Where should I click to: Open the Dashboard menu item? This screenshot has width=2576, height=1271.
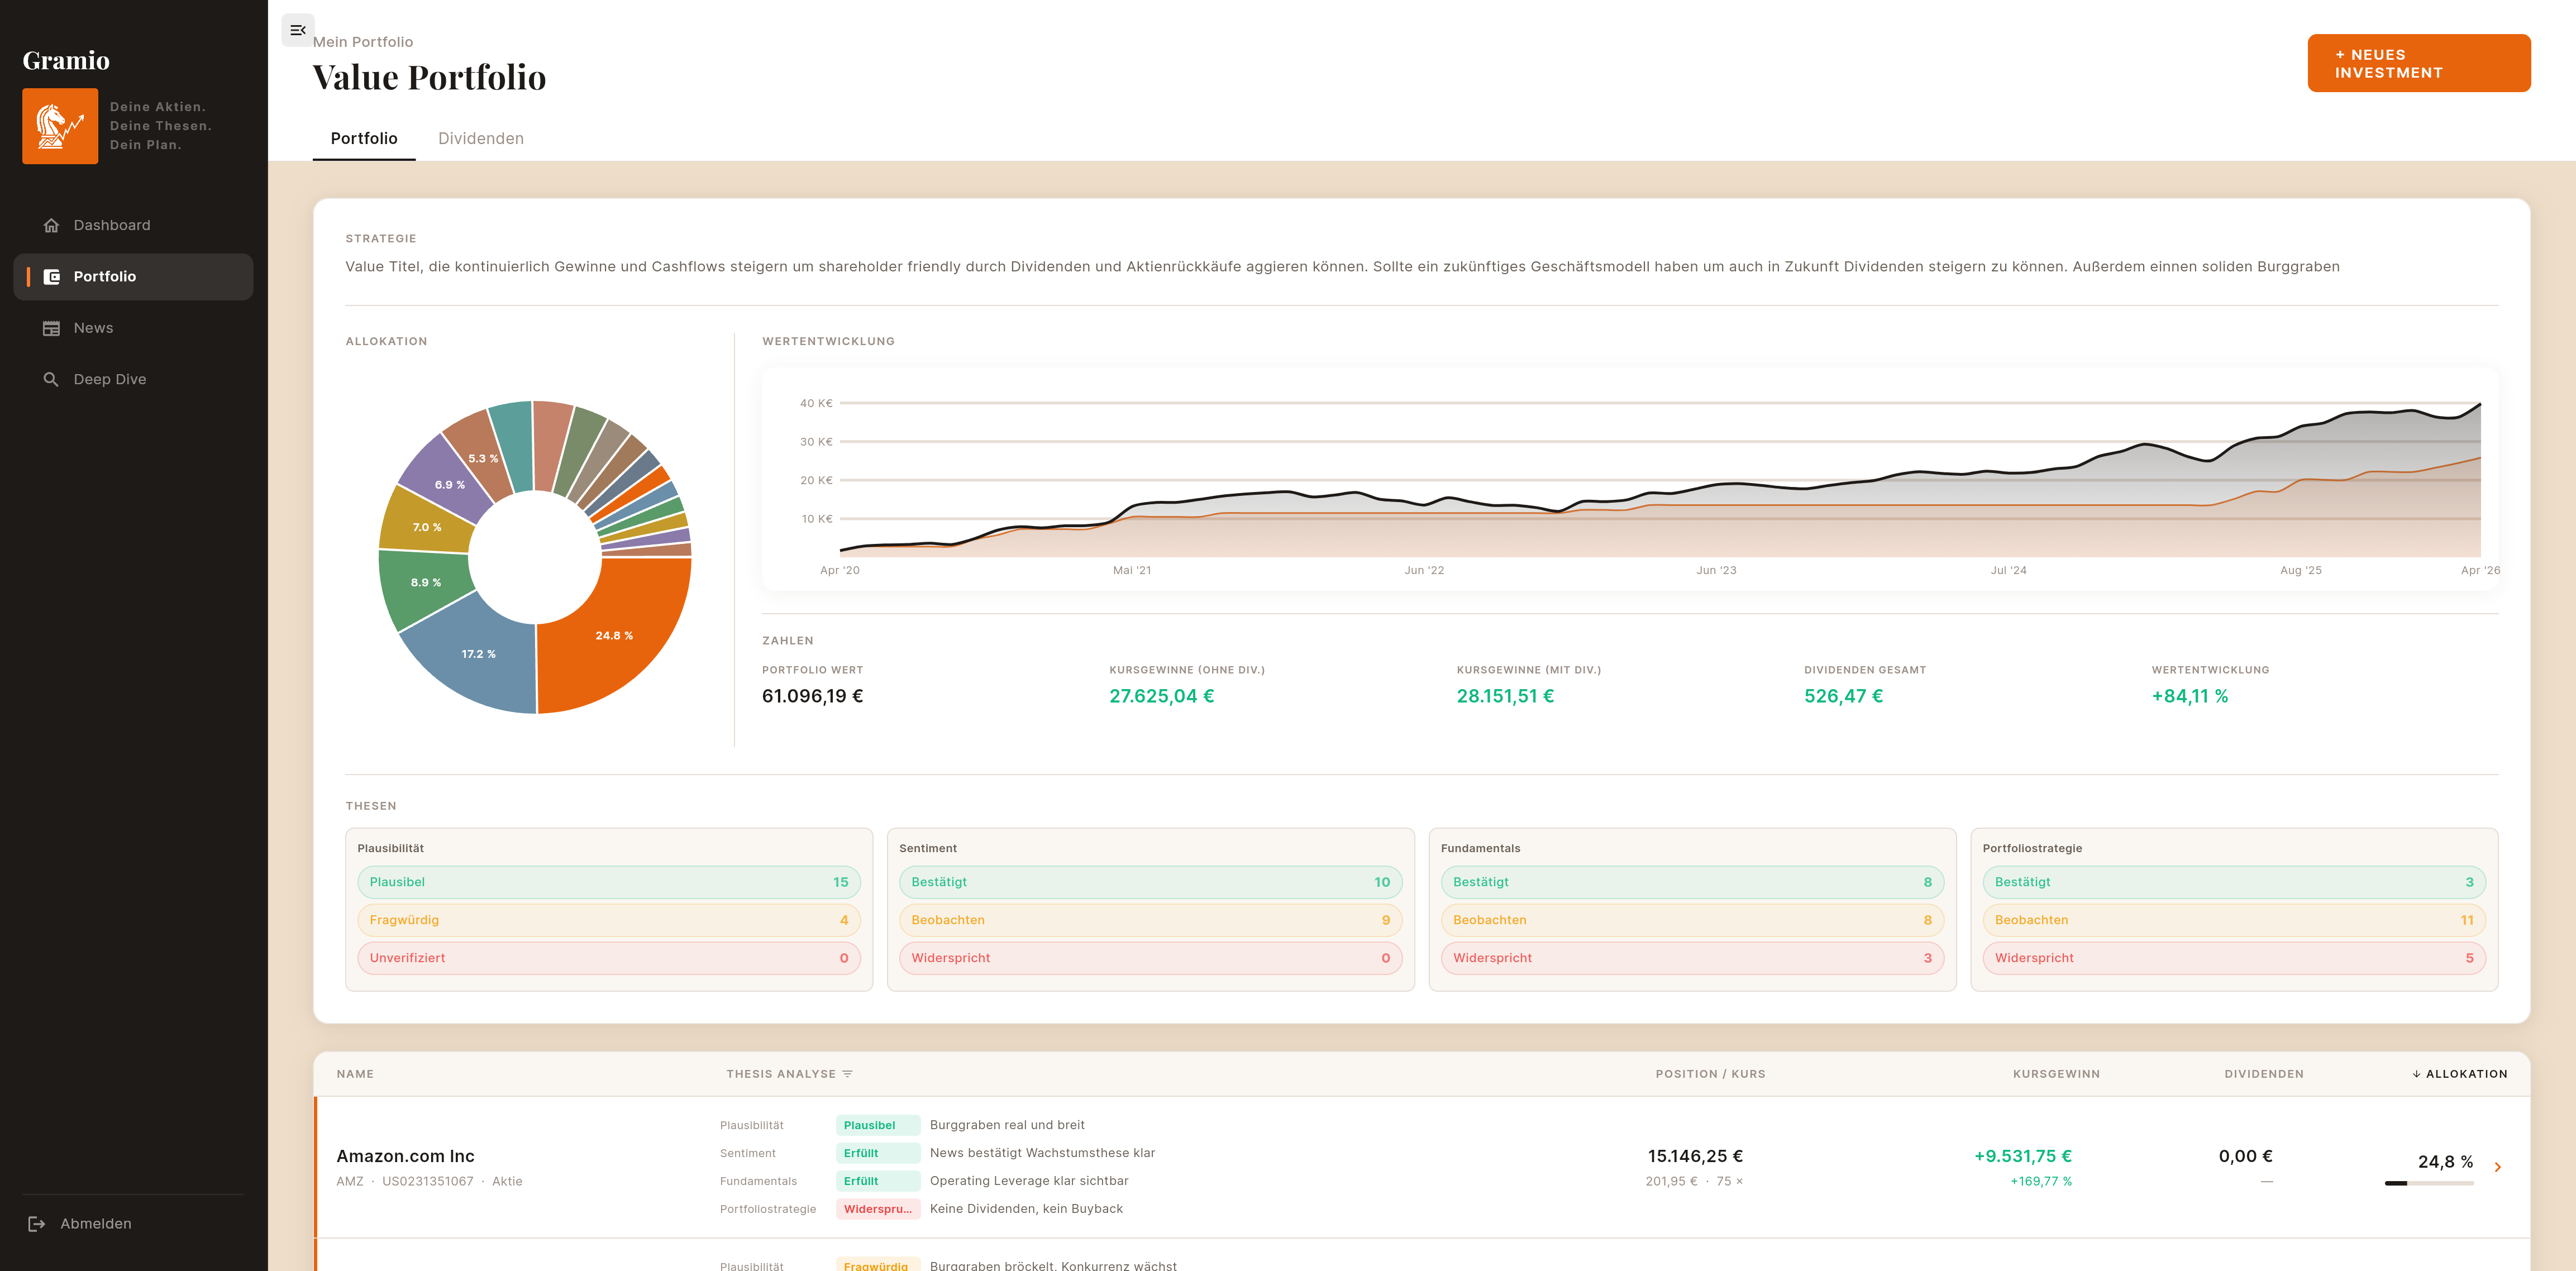133,225
